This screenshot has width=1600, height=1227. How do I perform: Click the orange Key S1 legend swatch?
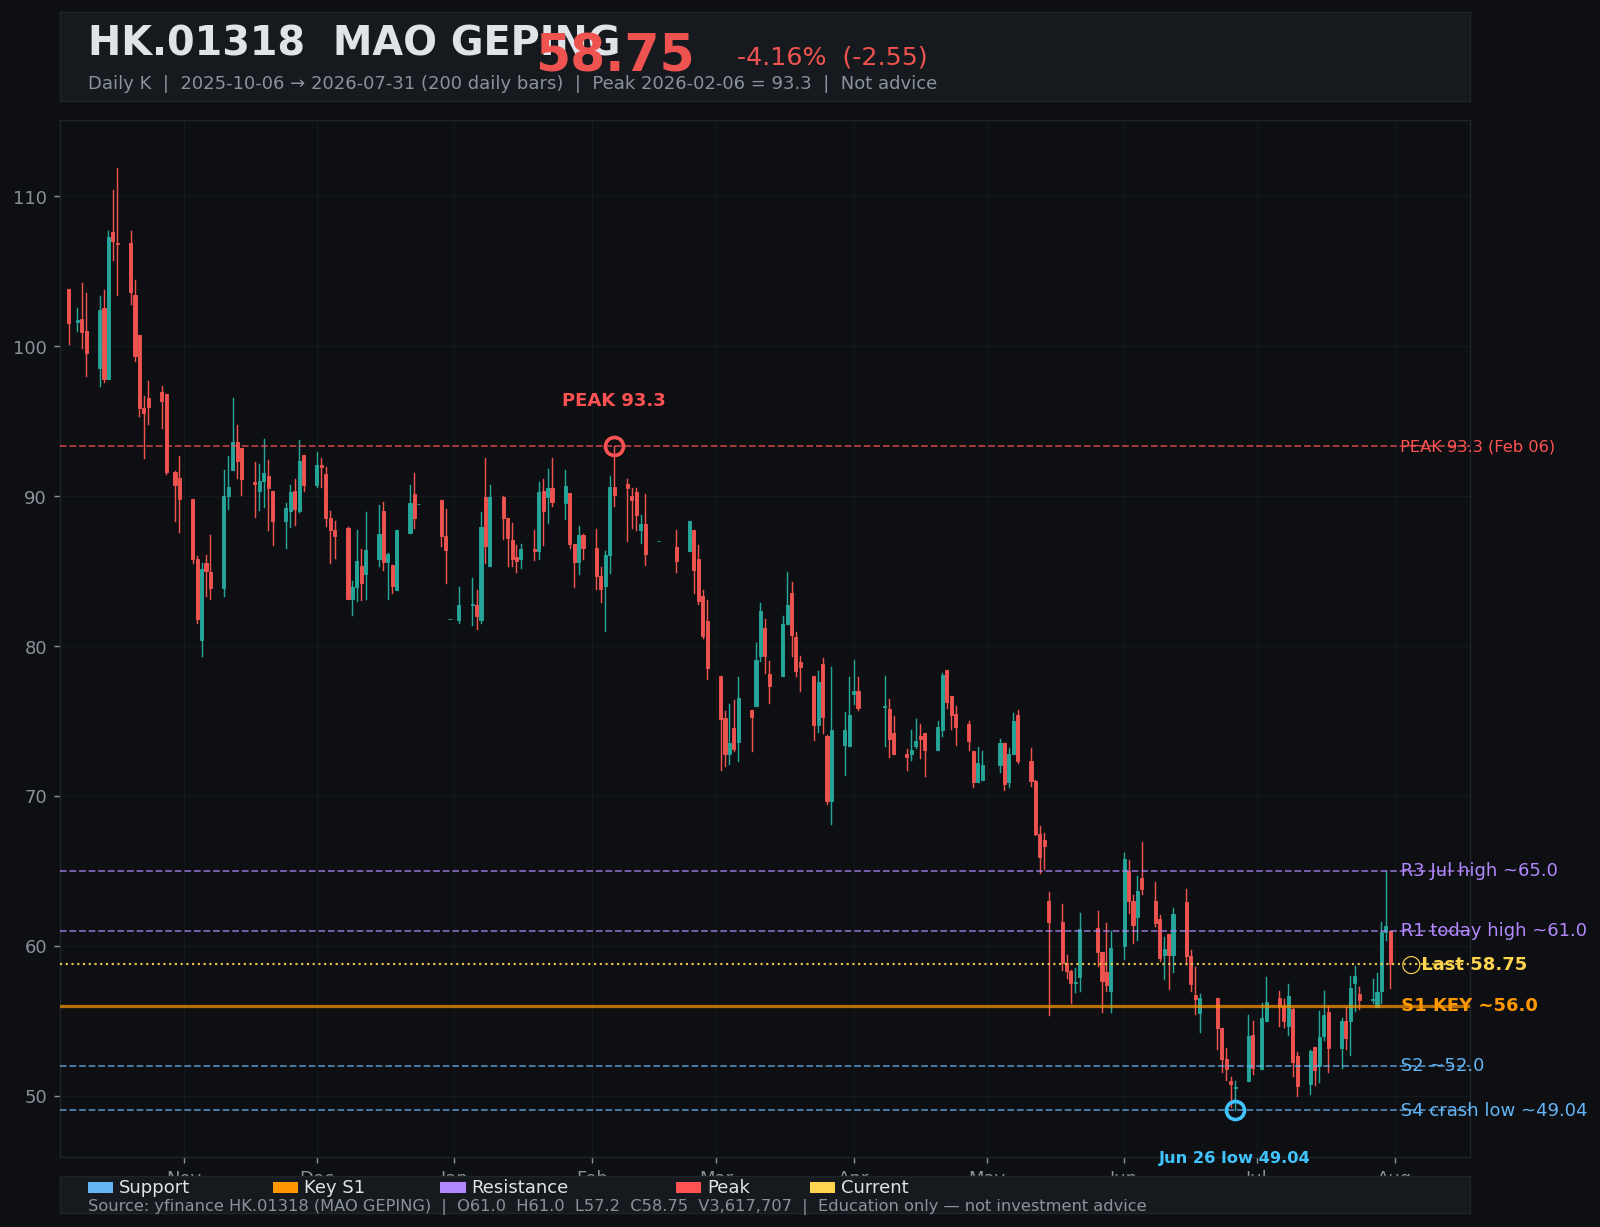285,1188
